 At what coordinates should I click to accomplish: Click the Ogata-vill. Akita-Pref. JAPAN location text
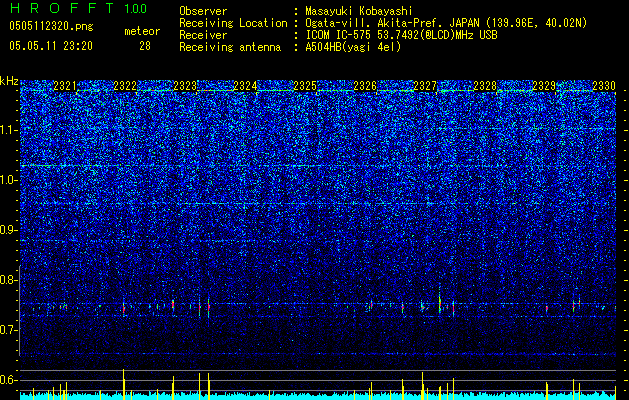pos(446,23)
